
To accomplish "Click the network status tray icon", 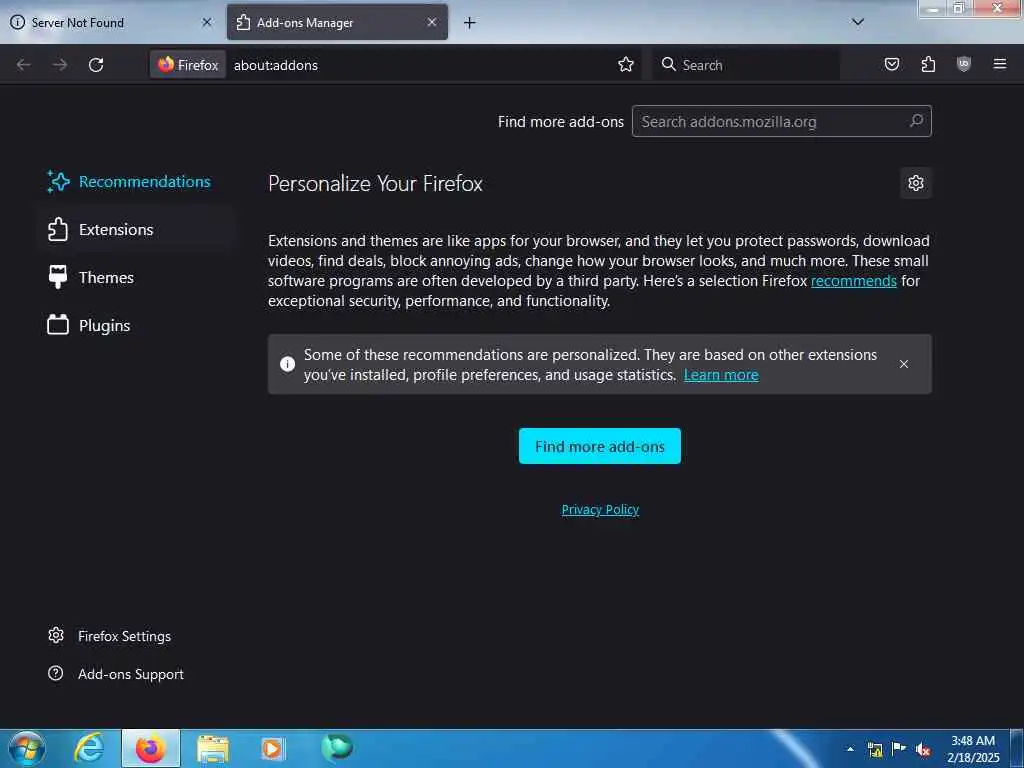I will (x=875, y=749).
